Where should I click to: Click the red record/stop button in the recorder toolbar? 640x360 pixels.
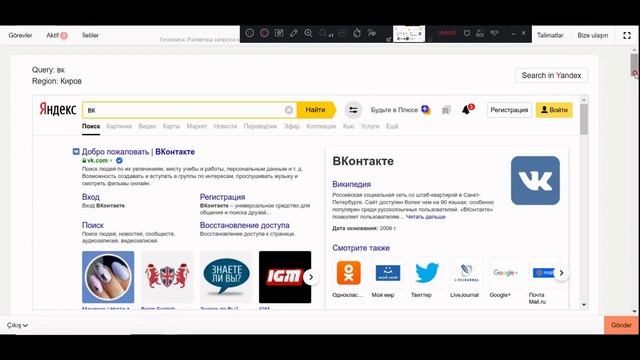pos(264,33)
